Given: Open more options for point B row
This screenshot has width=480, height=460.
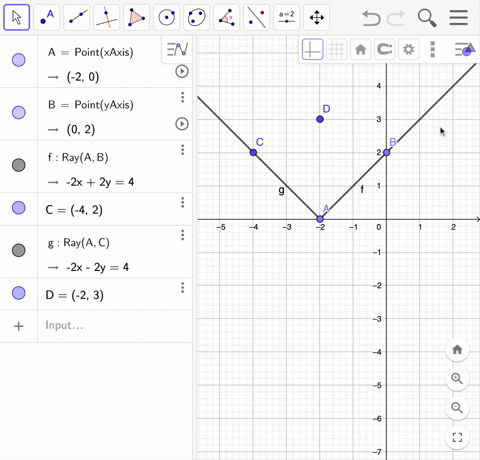Looking at the screenshot, I should click(182, 97).
